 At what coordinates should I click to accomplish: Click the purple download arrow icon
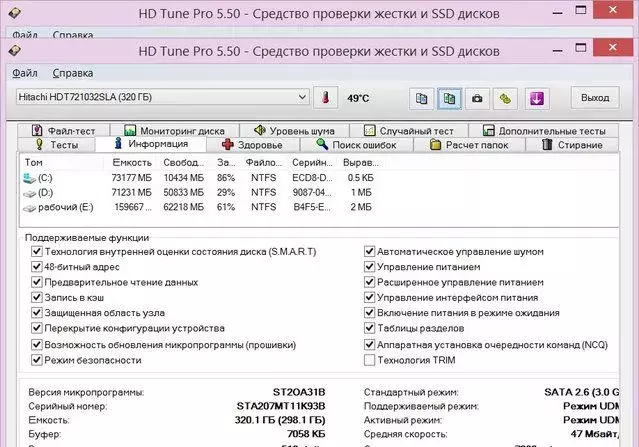[x=537, y=98]
